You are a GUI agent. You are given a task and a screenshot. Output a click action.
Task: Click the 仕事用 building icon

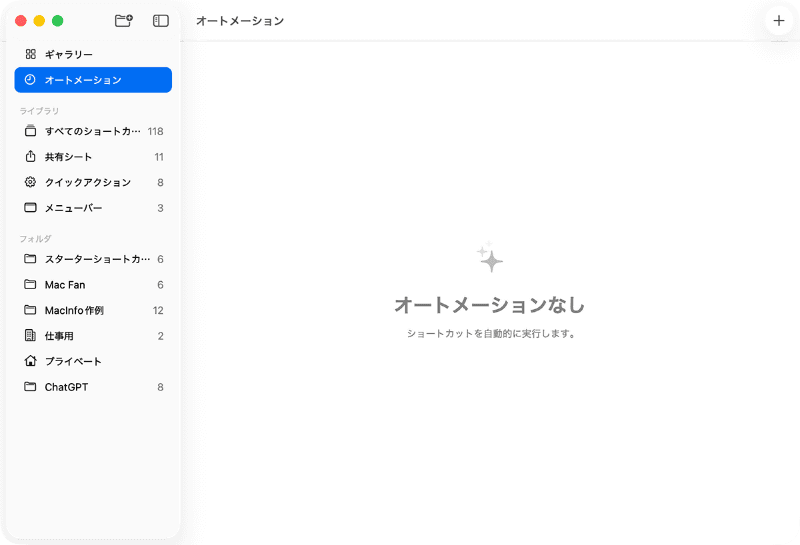[31, 335]
